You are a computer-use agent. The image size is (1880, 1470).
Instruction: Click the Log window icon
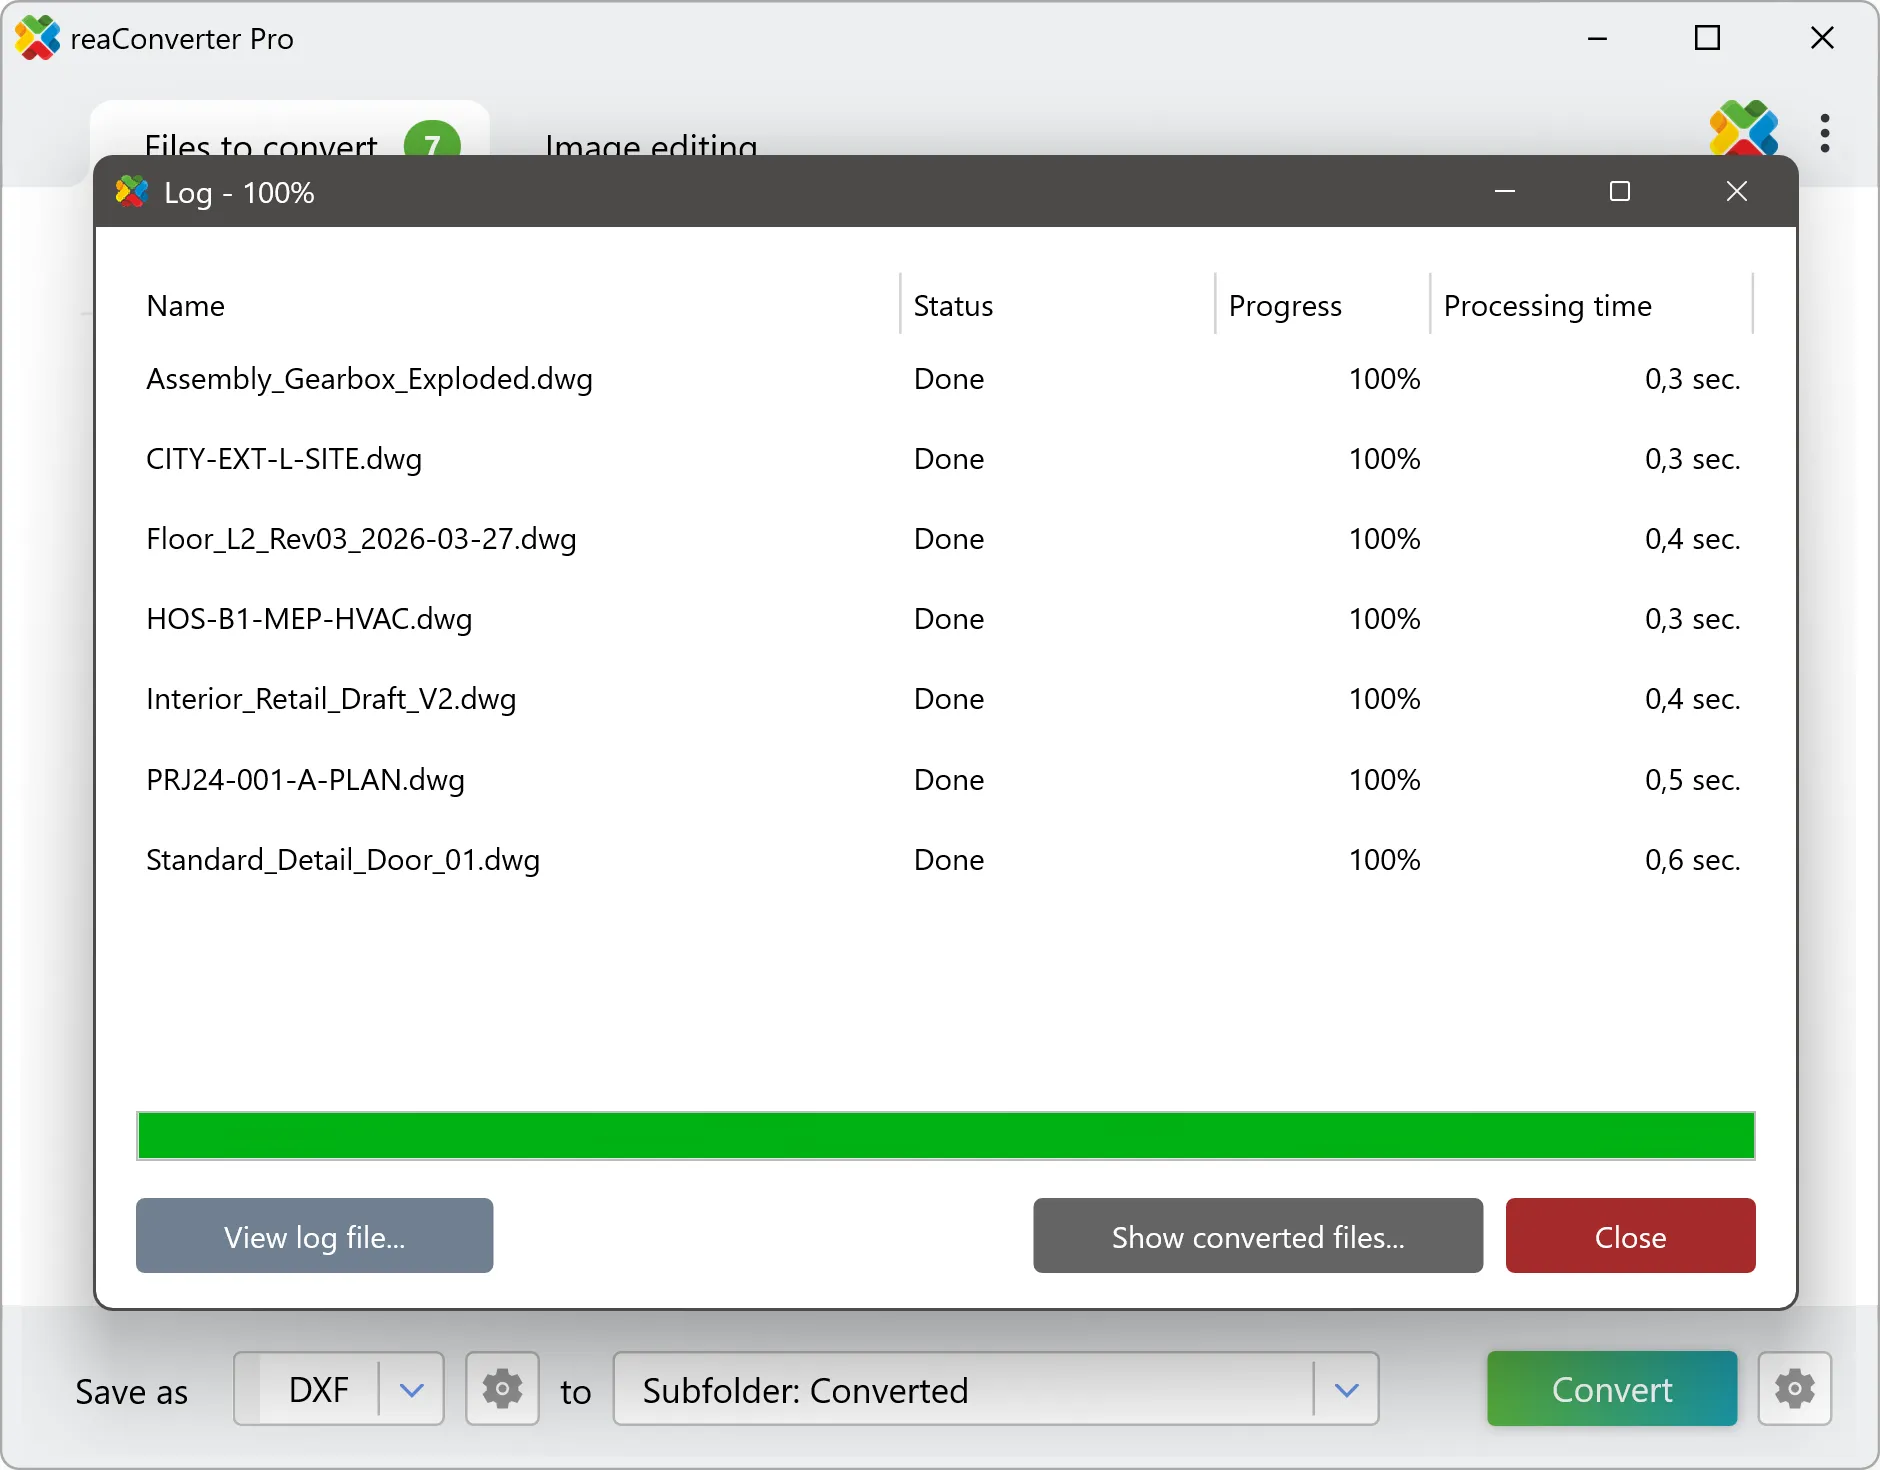[x=131, y=191]
